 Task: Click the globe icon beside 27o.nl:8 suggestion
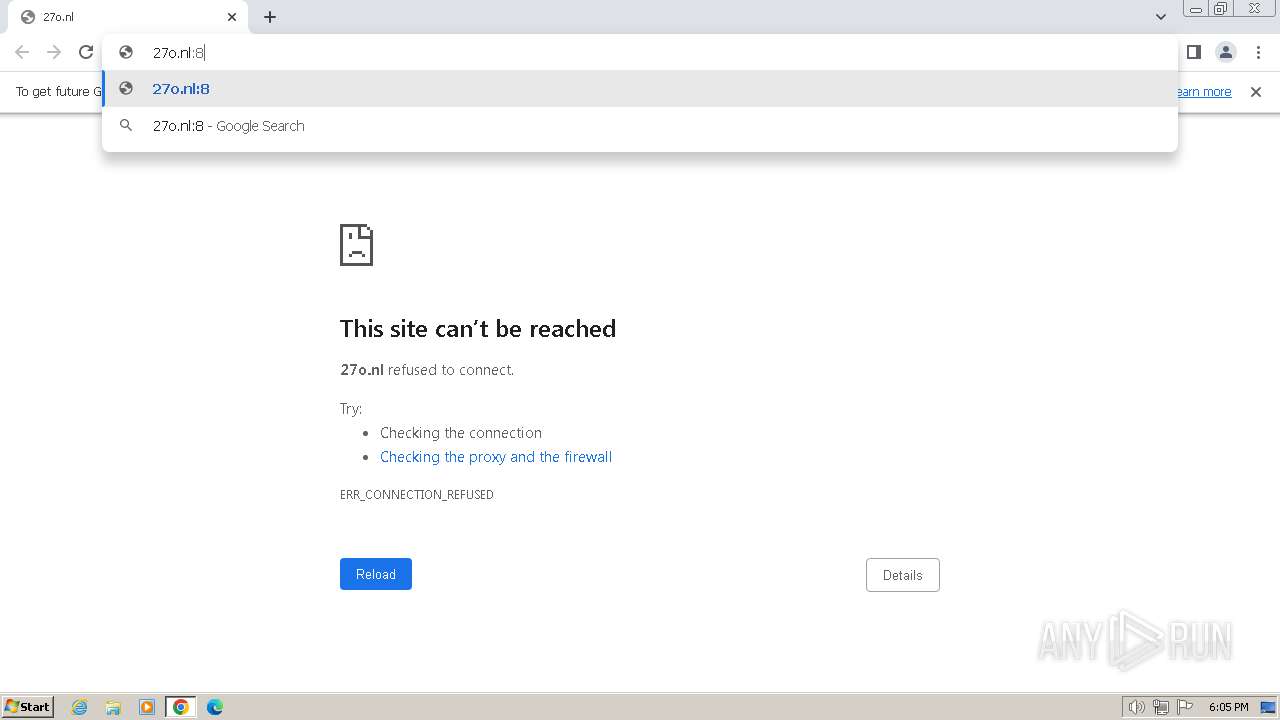(x=126, y=89)
